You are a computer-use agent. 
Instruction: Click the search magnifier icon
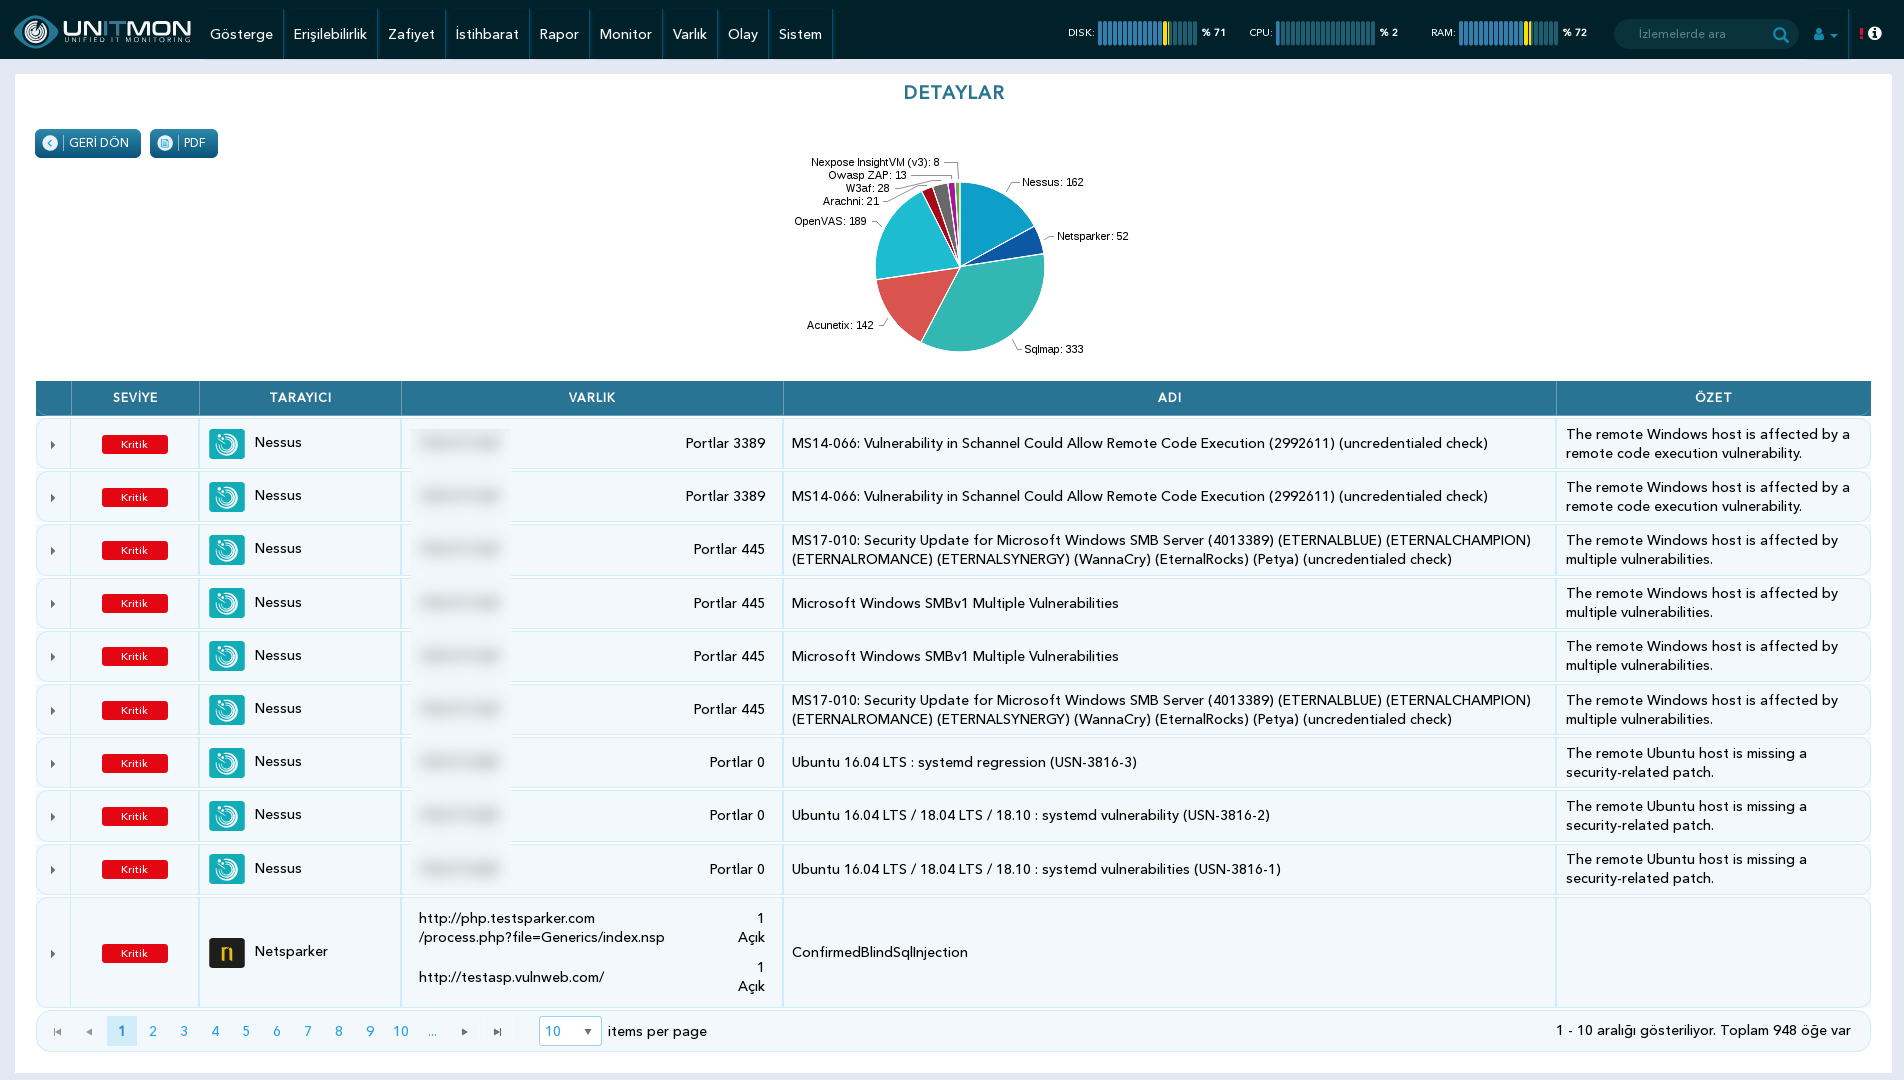click(x=1780, y=34)
